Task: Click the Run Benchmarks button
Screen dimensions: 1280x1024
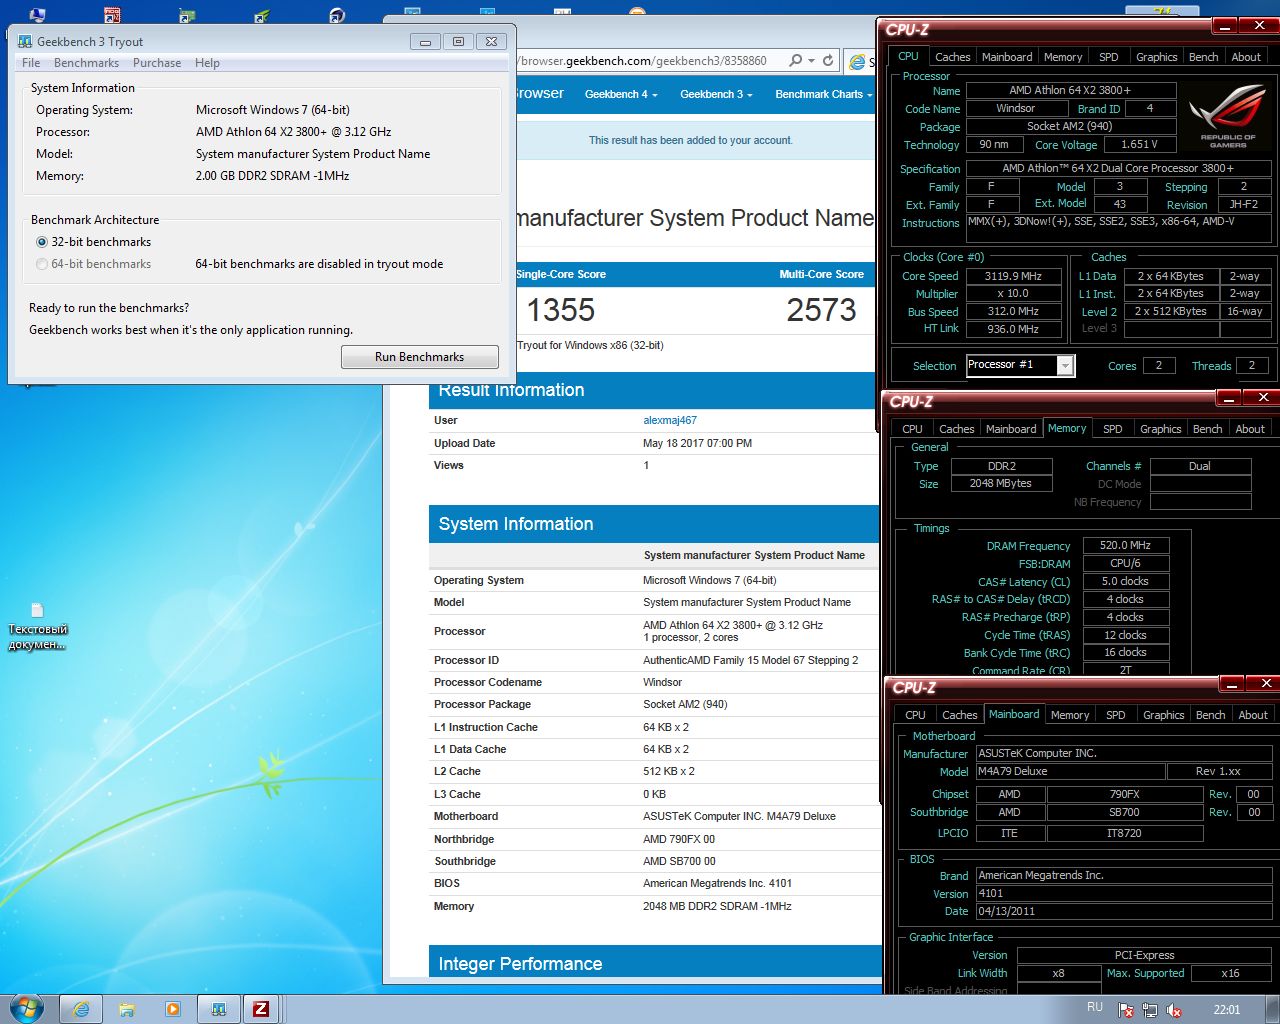Action: [420, 357]
